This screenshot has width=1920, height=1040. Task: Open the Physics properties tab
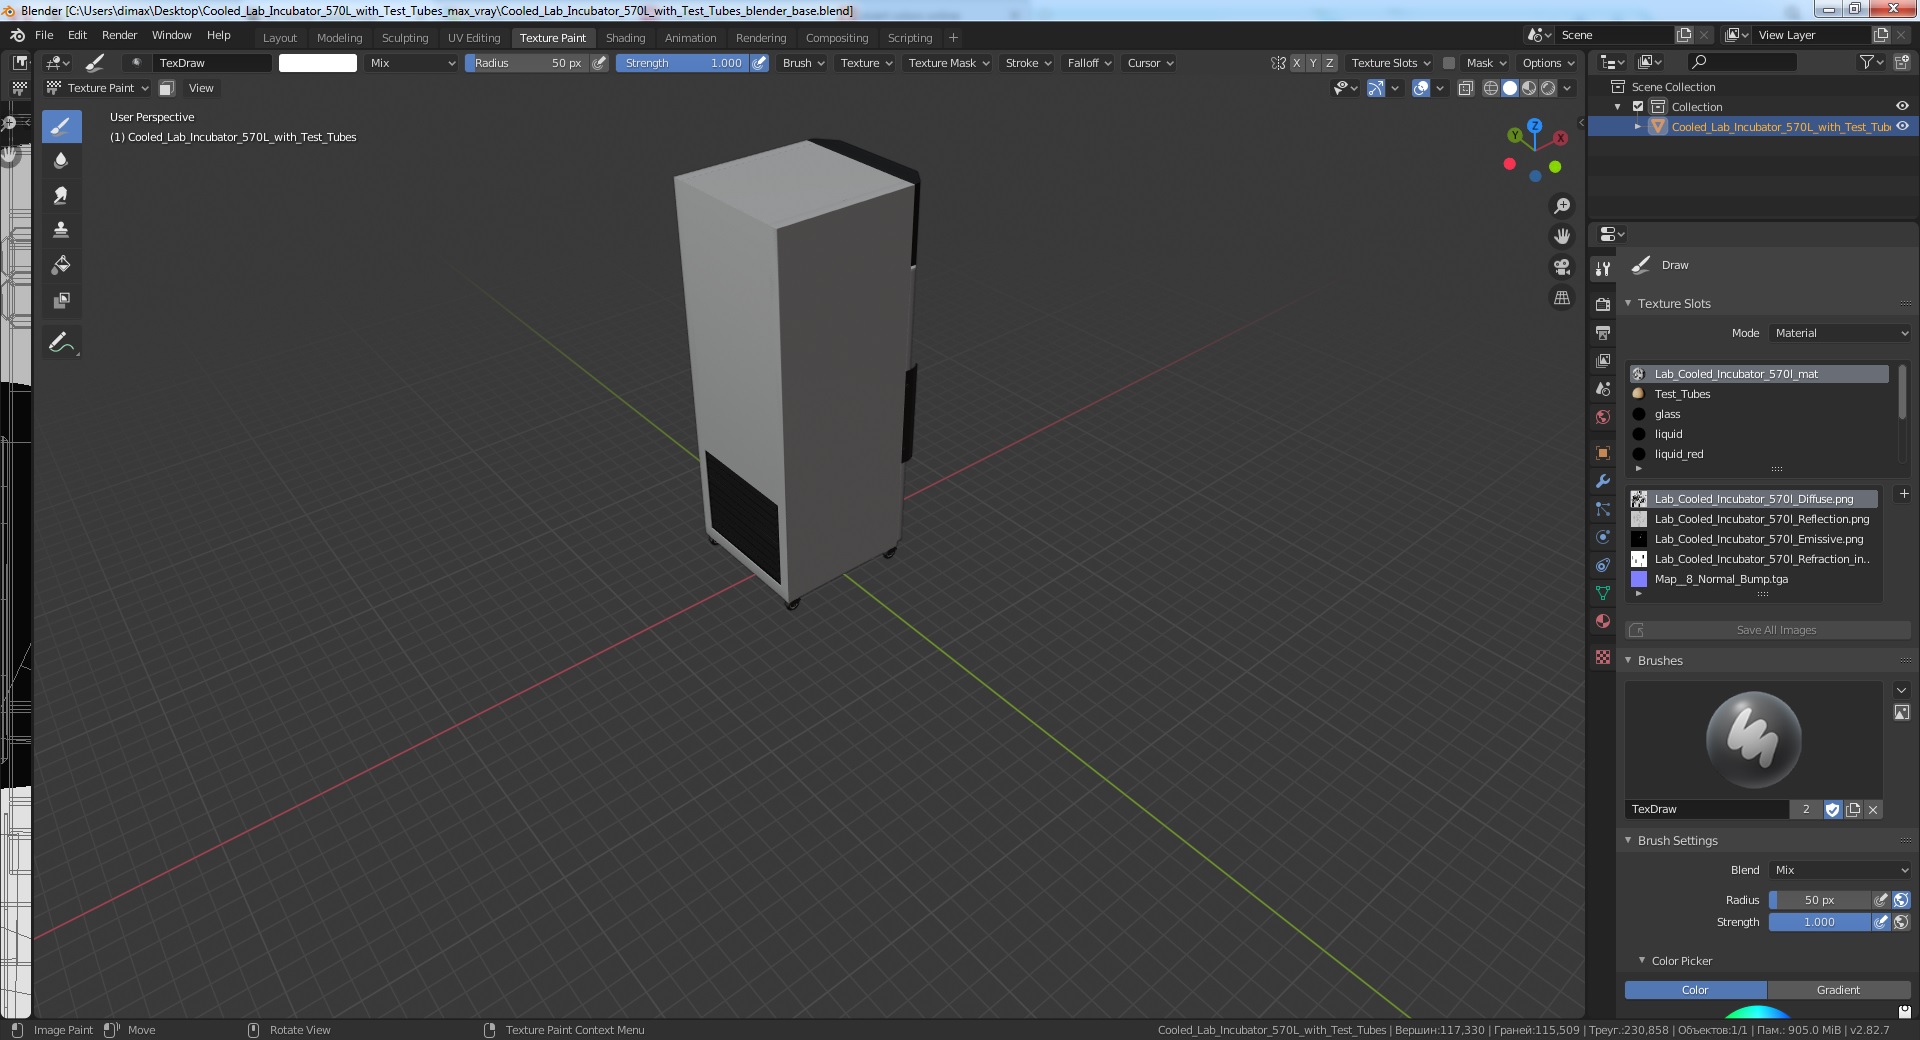[x=1603, y=537]
